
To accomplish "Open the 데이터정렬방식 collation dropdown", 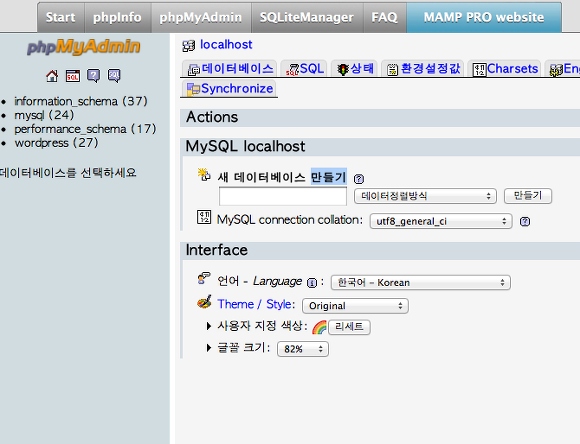I will [425, 196].
